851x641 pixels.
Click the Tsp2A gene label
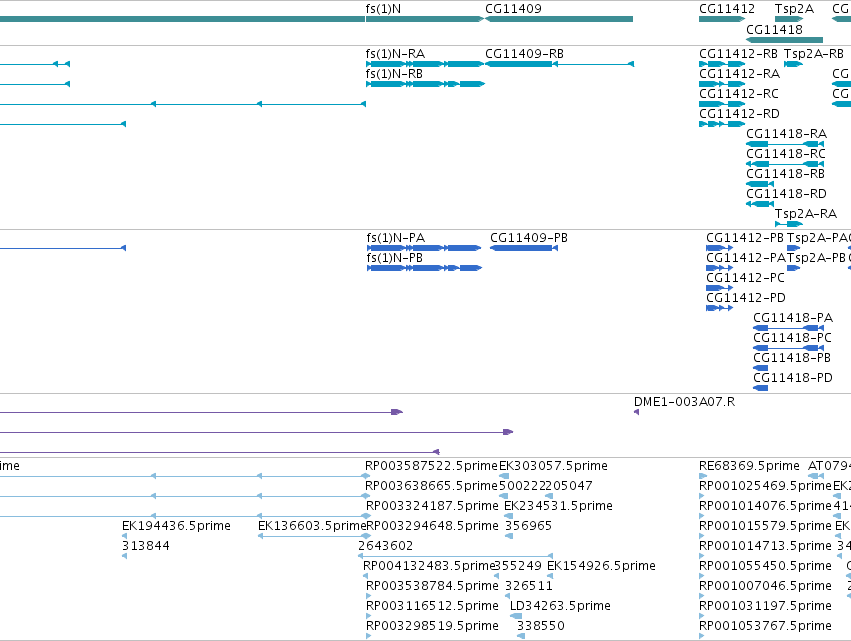pyautogui.click(x=795, y=9)
